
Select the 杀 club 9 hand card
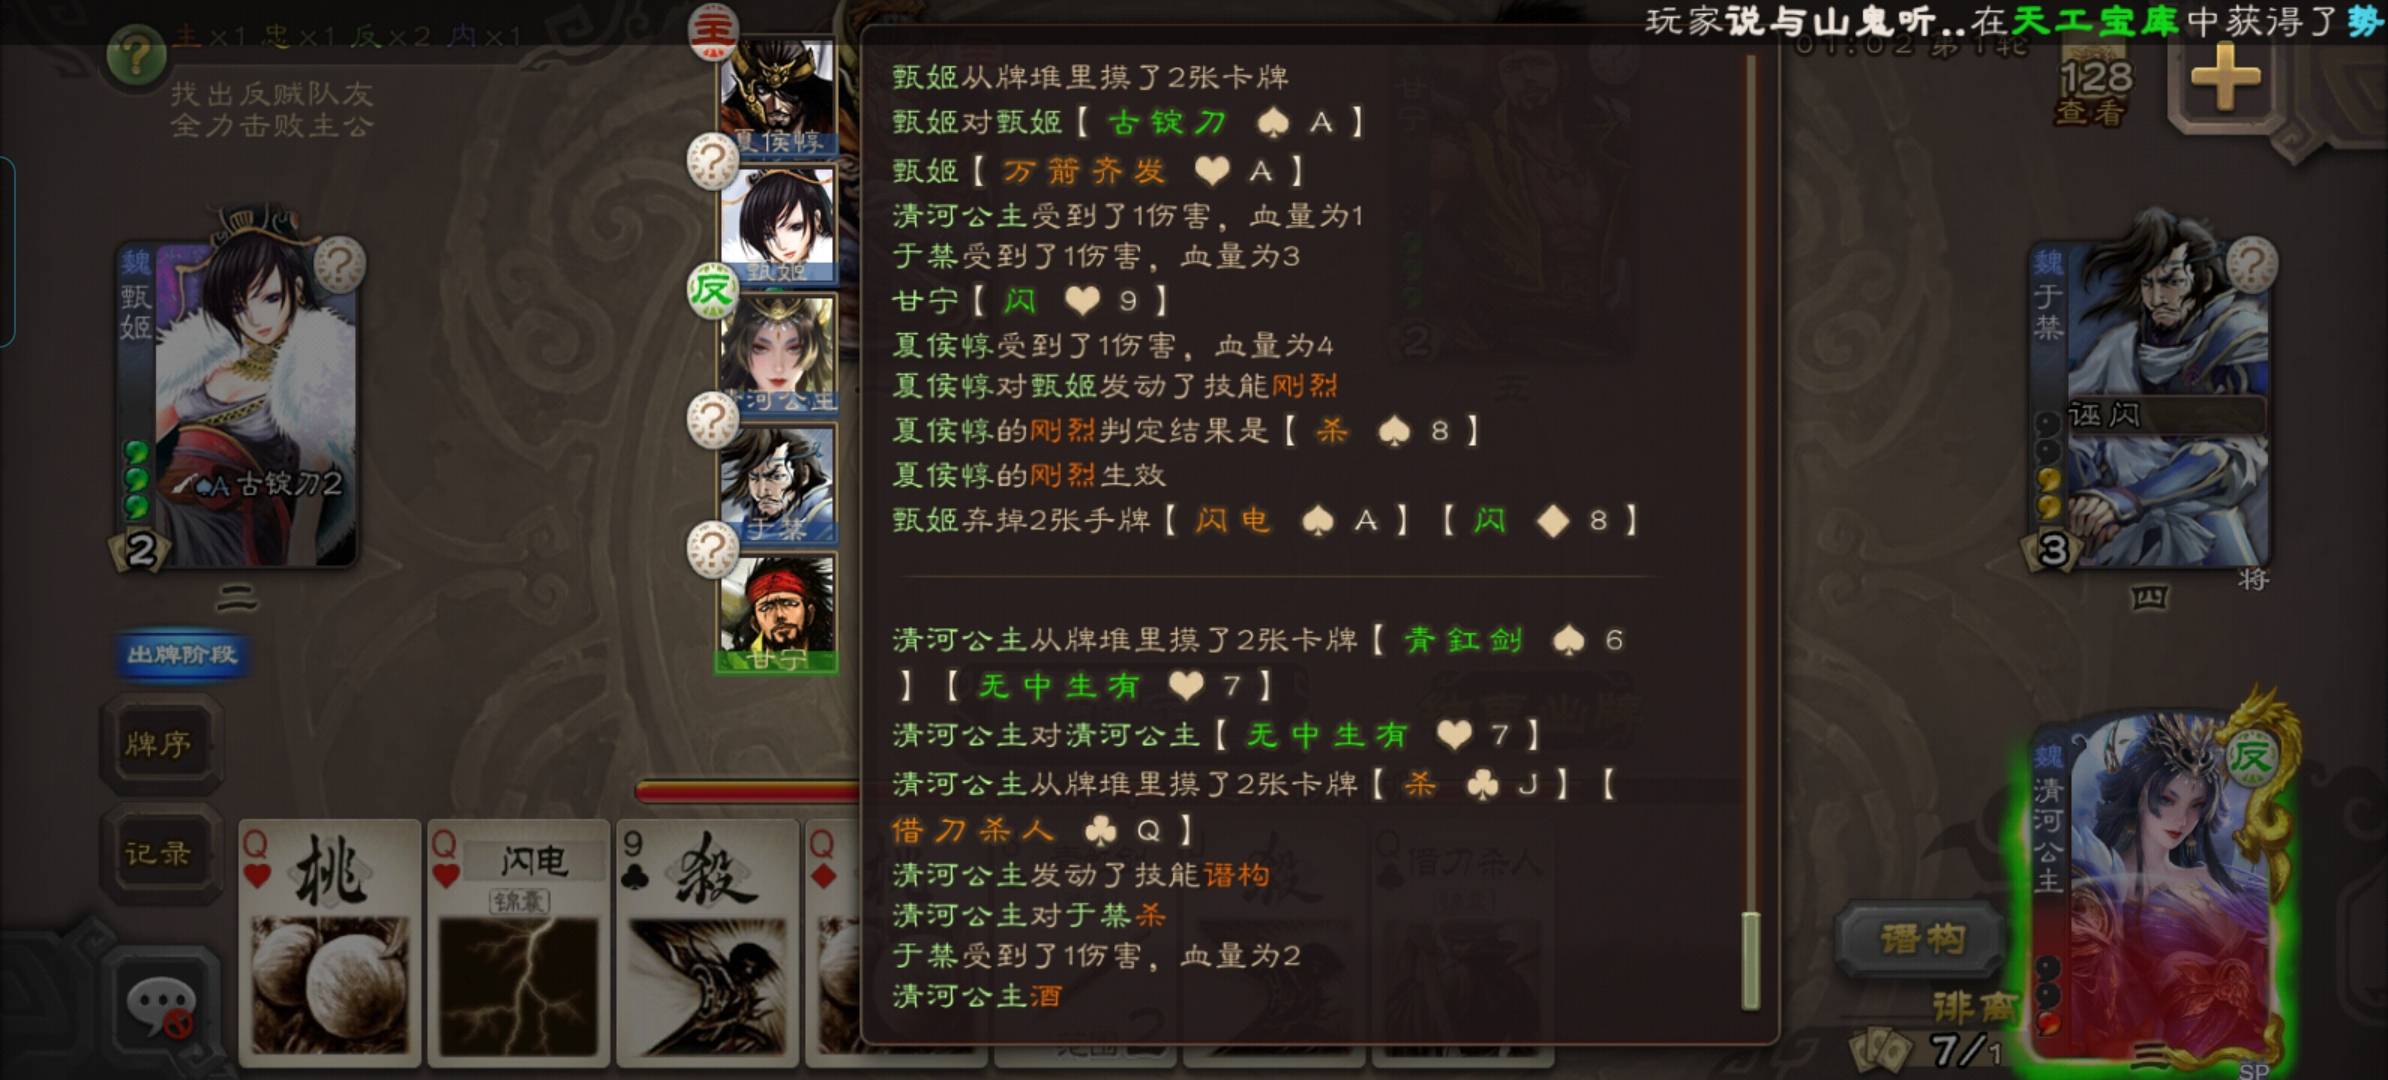[x=706, y=940]
